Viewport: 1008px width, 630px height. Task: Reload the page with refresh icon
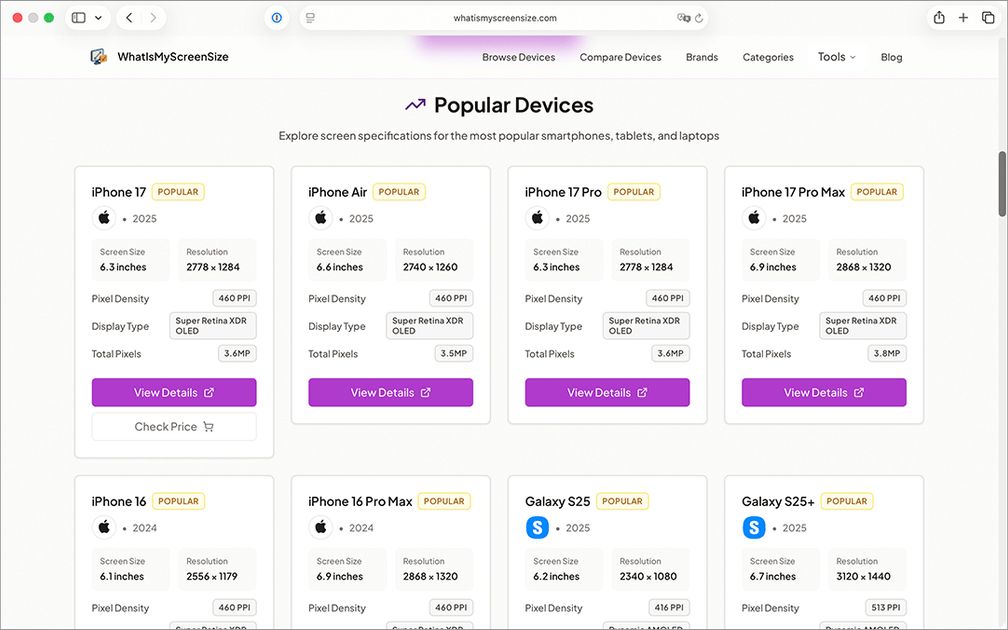click(x=699, y=18)
